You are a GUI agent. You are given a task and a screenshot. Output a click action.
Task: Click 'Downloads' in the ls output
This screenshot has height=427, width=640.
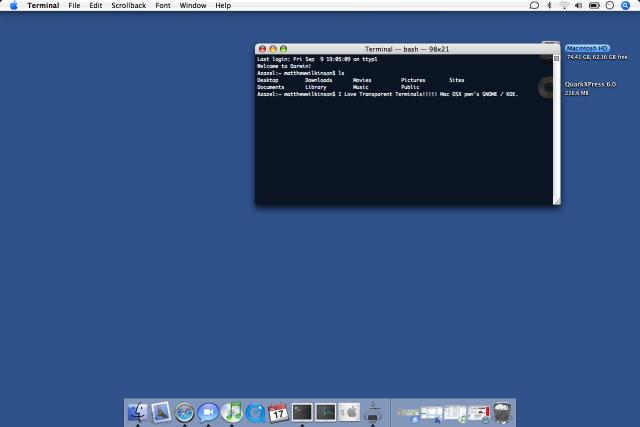[x=318, y=80]
